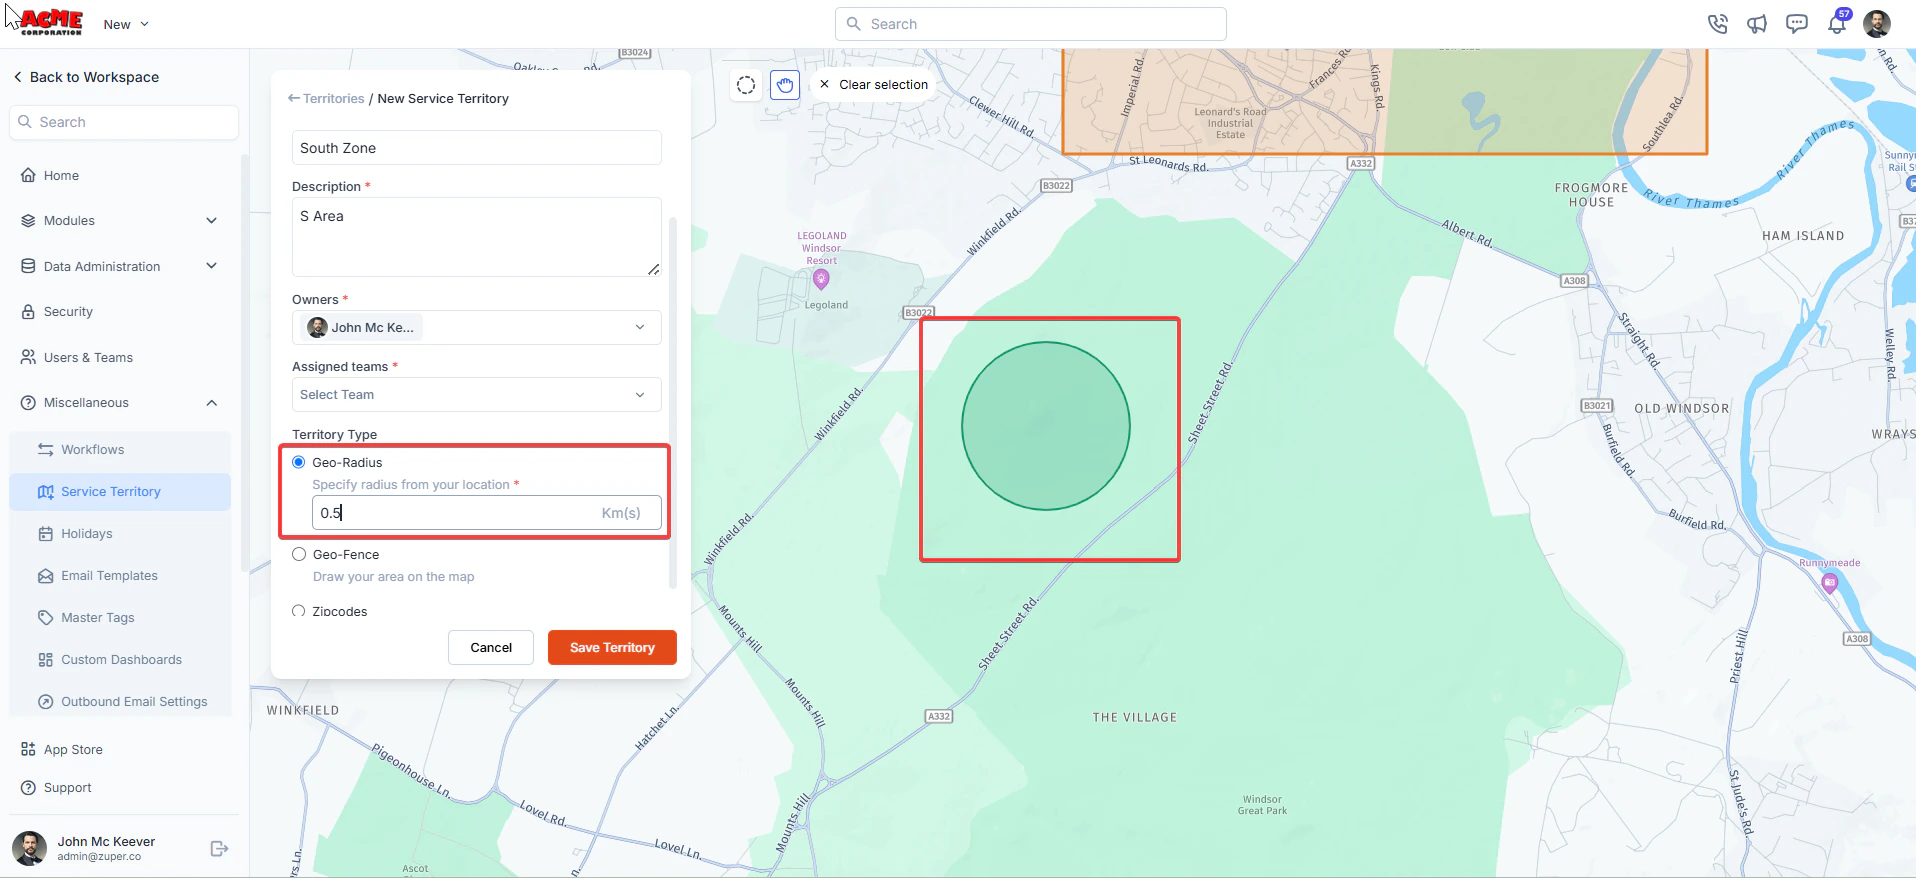
Task: Click the orange territory rectangle on map
Action: click(1384, 100)
